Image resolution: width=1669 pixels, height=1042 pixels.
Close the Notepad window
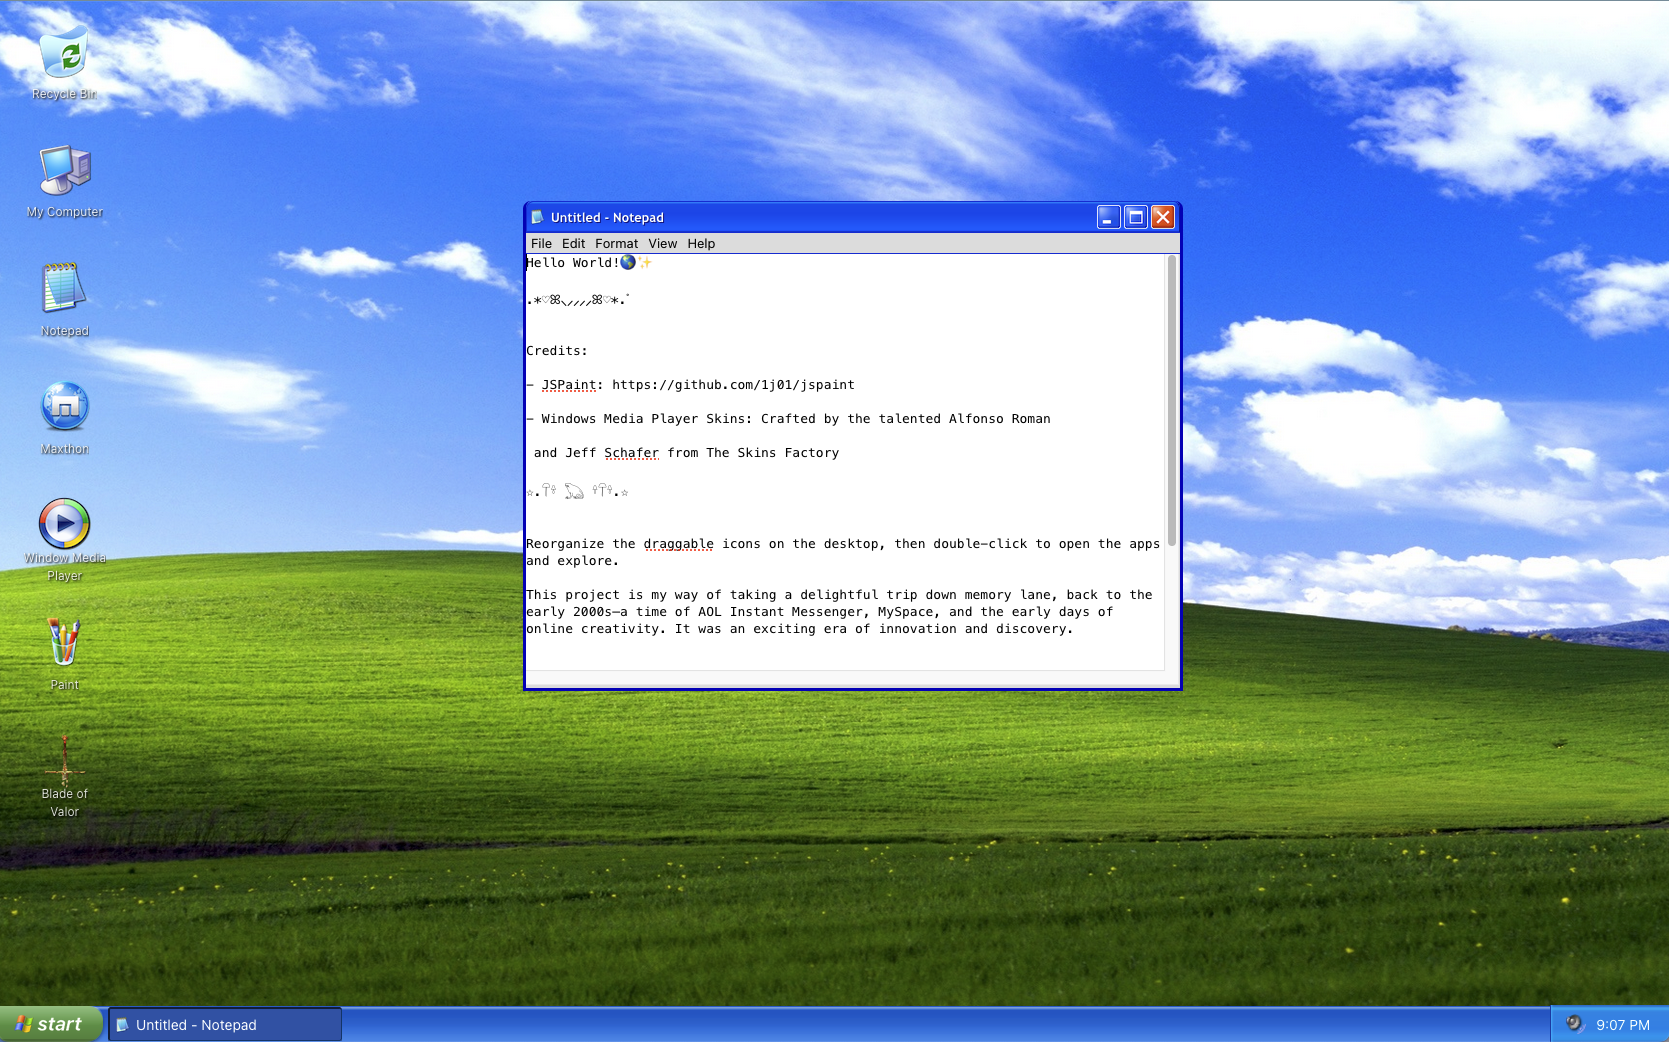[x=1162, y=217]
